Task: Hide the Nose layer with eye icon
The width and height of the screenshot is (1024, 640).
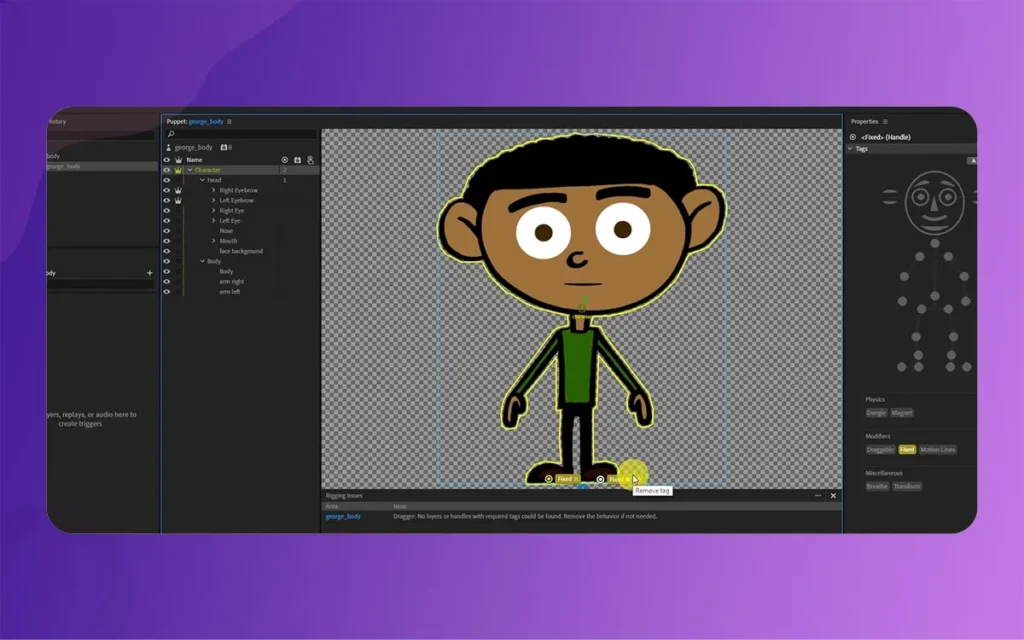Action: [x=166, y=231]
